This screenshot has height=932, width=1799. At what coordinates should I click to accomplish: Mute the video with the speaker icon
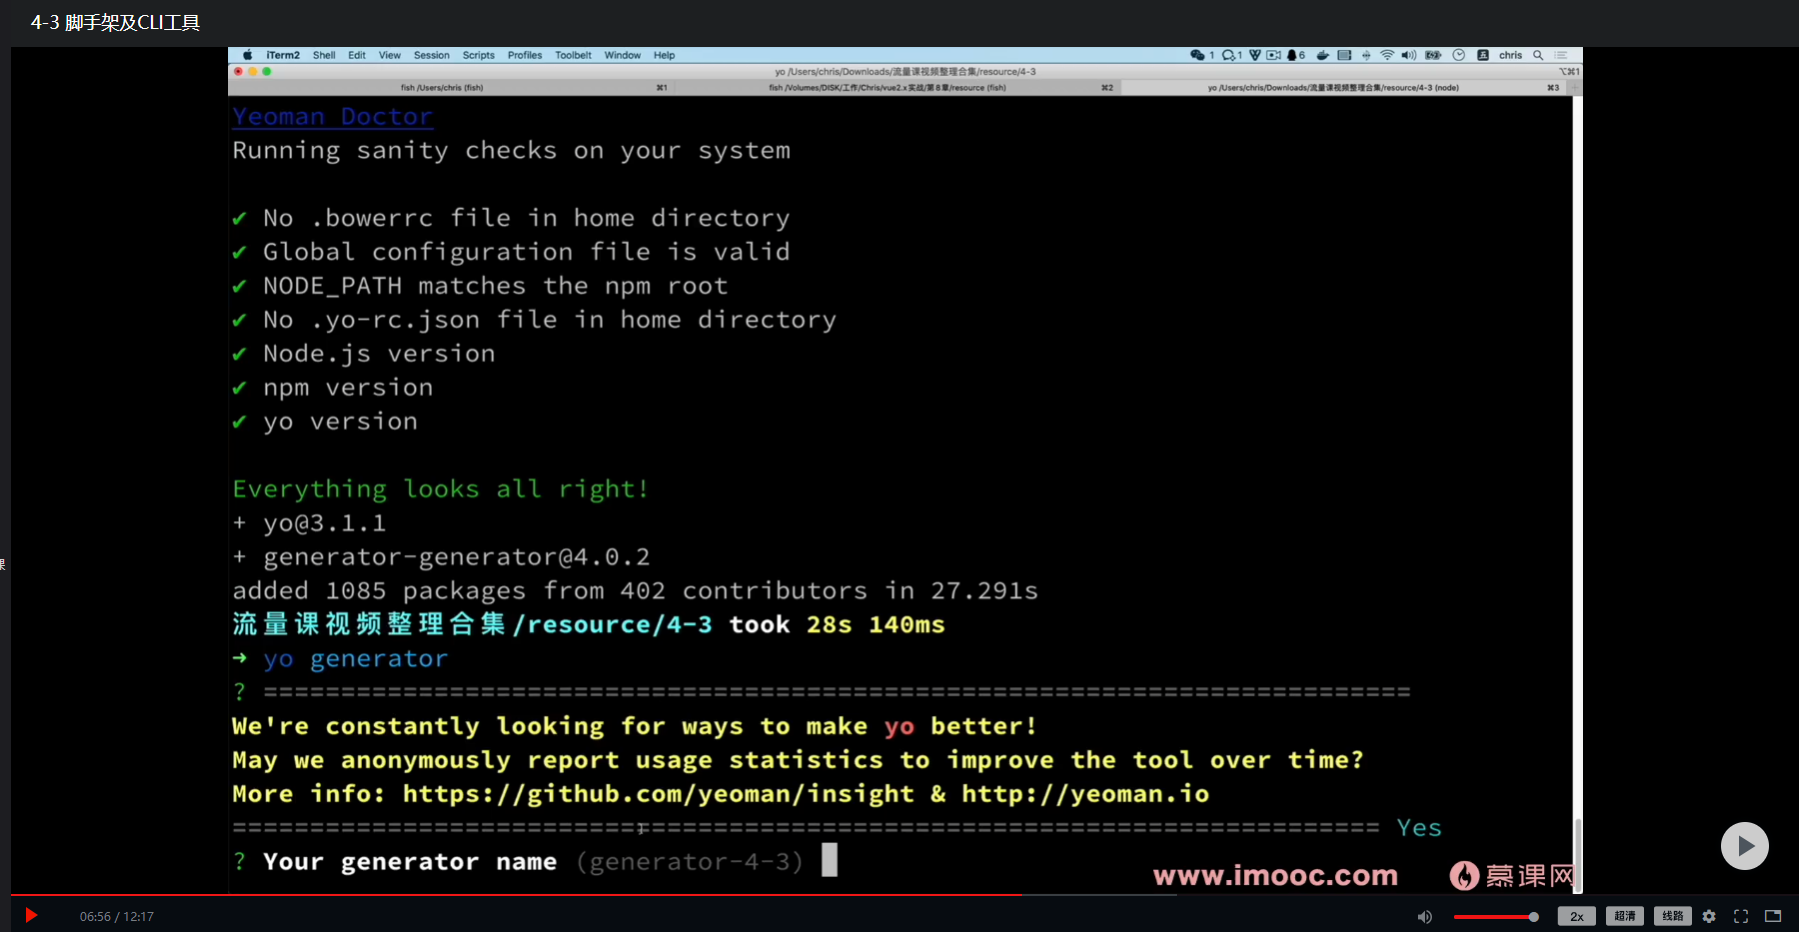tap(1425, 916)
